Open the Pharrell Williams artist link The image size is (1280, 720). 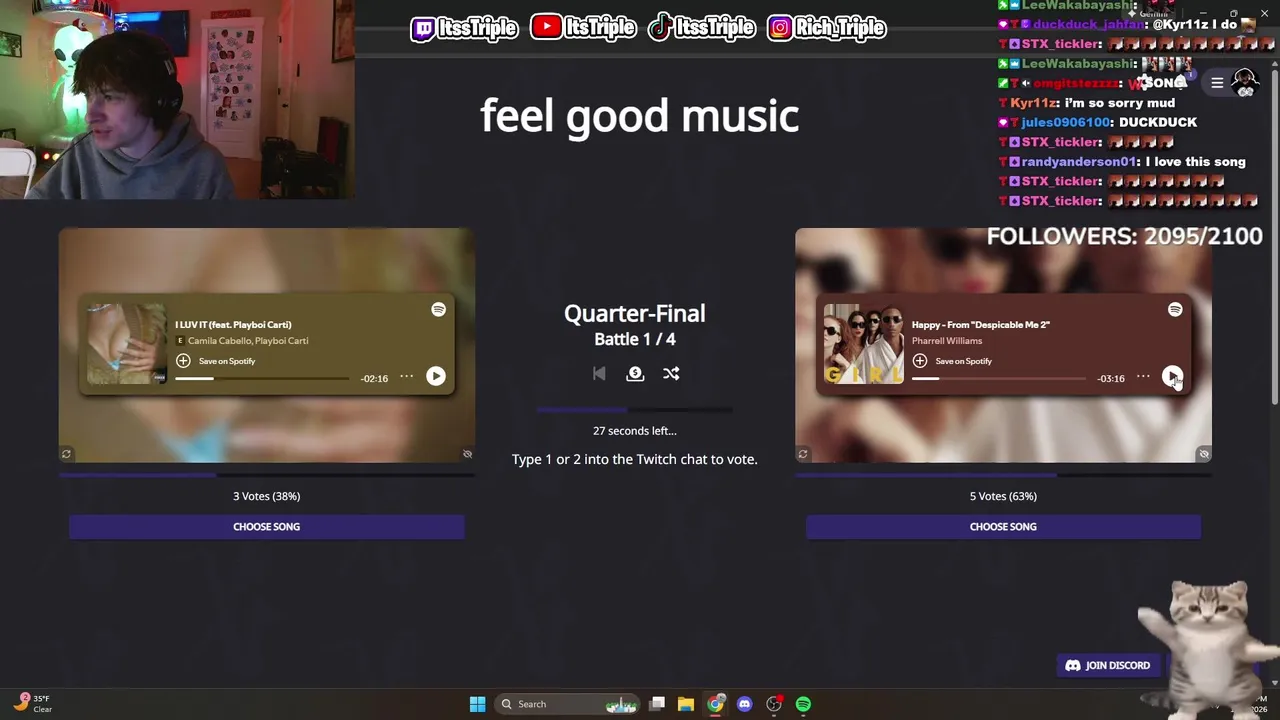tap(947, 341)
